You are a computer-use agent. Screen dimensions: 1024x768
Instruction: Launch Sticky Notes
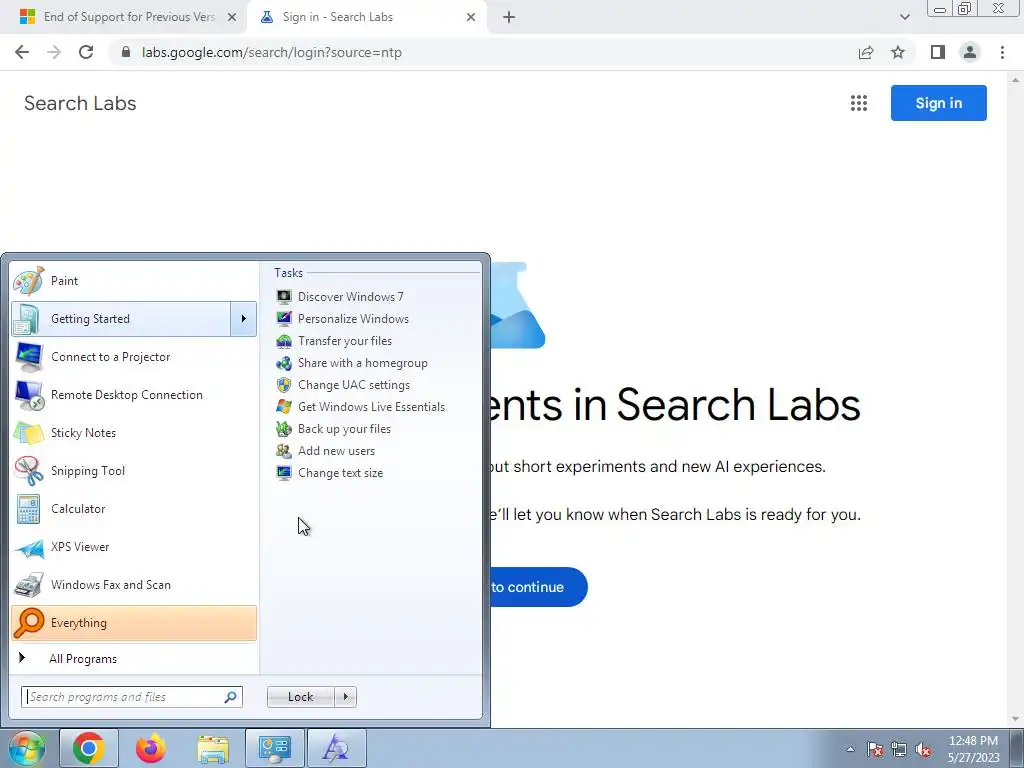pyautogui.click(x=134, y=433)
